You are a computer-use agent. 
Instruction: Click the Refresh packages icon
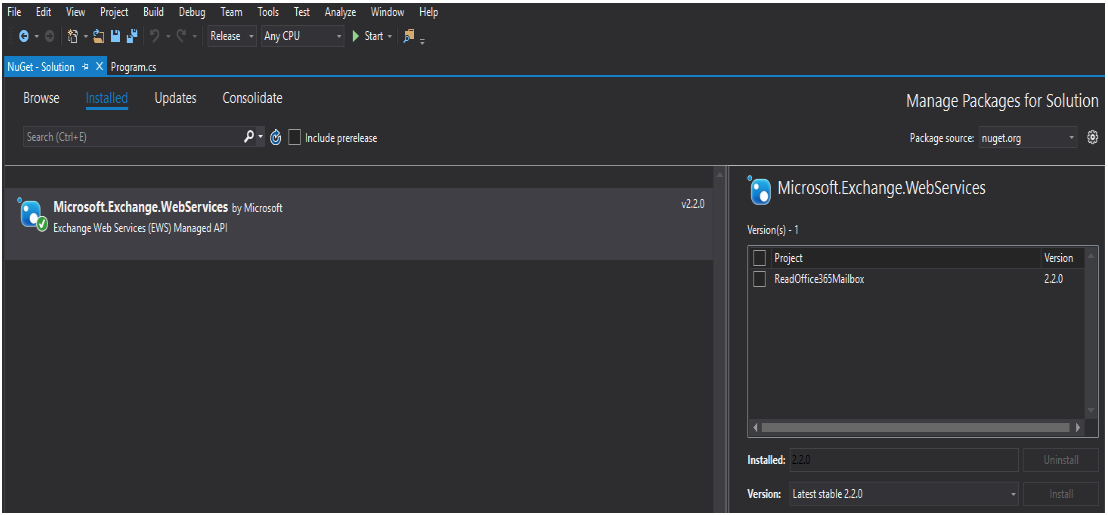(x=276, y=137)
